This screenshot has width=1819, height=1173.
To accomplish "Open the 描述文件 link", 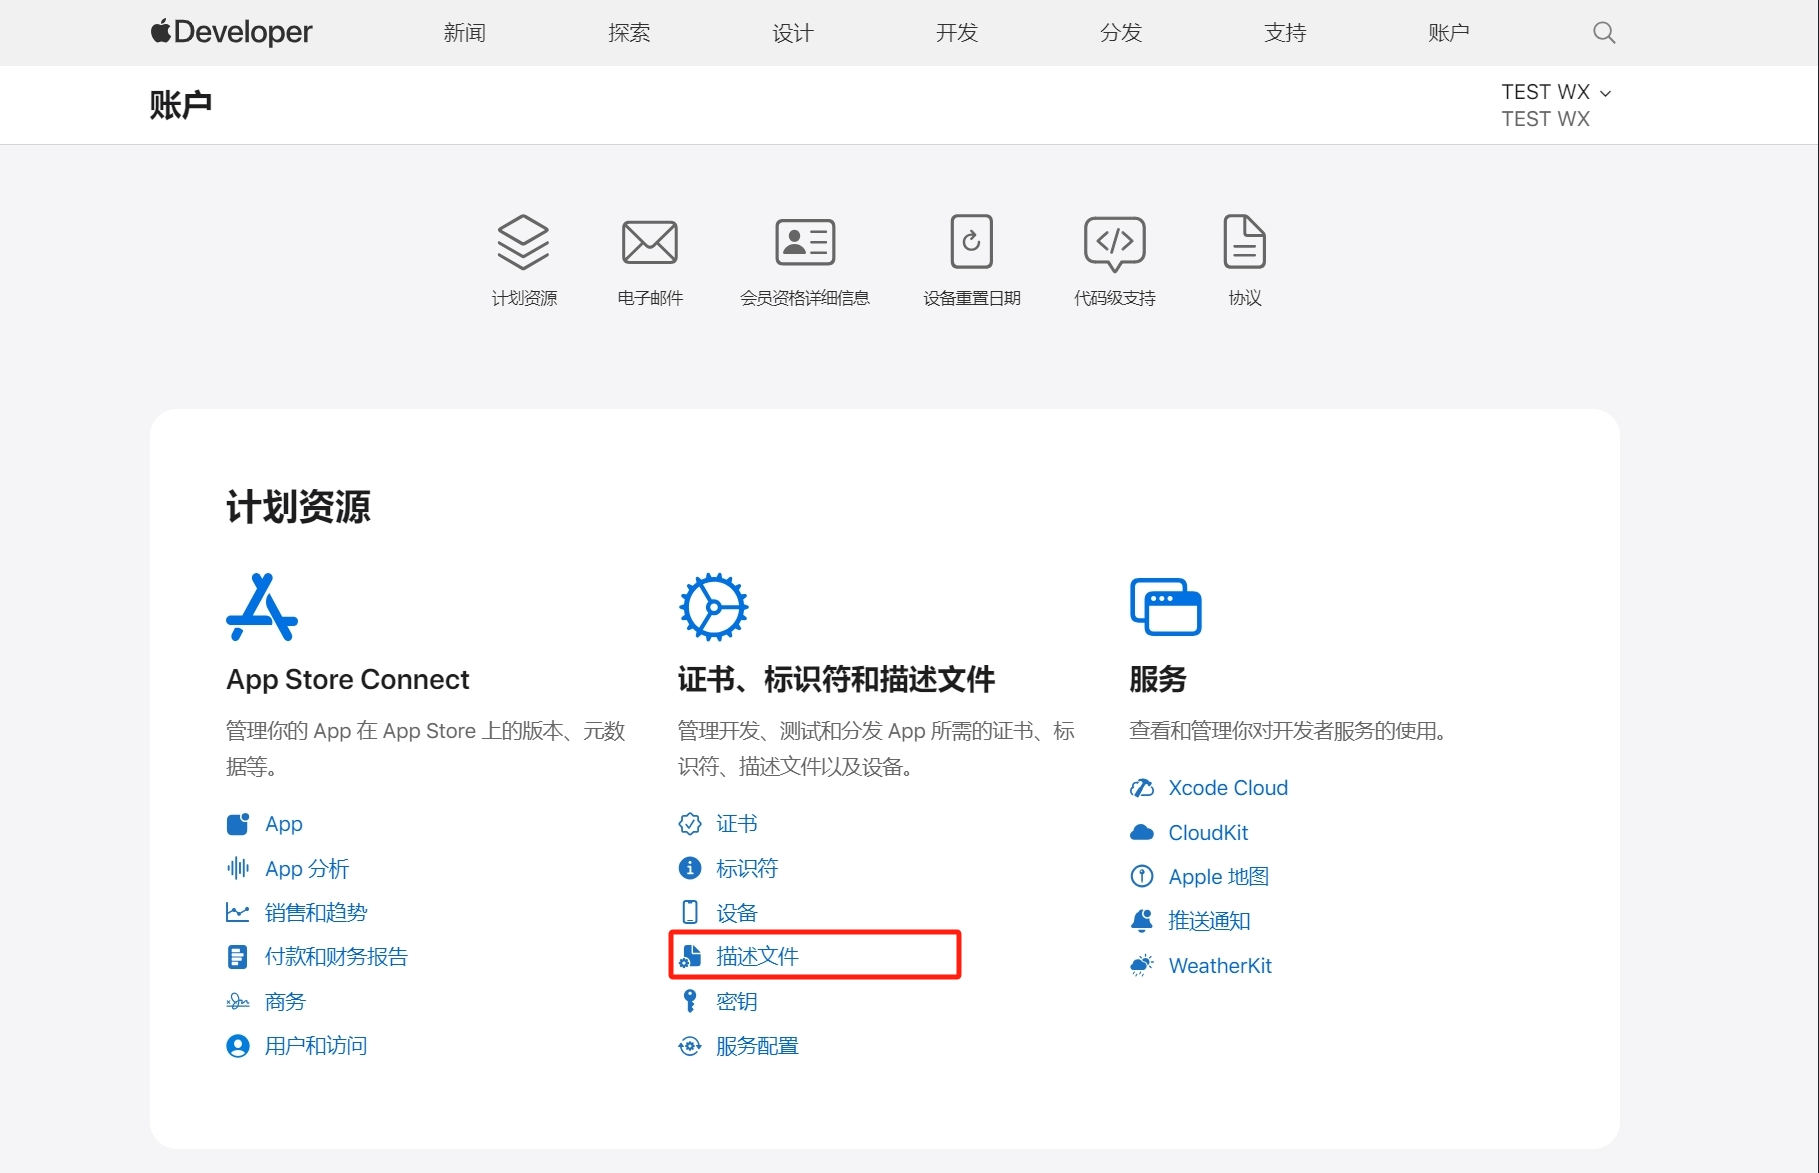I will 757,956.
